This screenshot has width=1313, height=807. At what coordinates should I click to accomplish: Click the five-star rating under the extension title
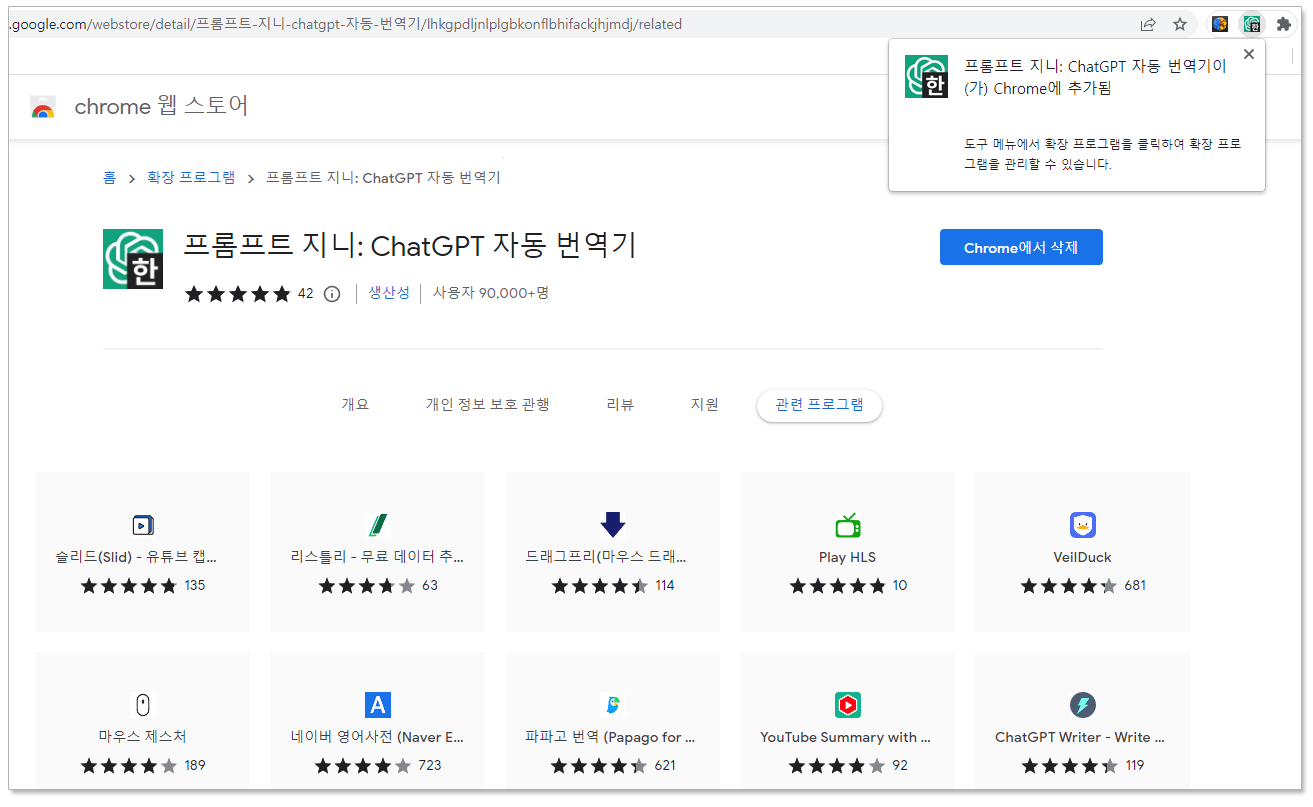238,294
